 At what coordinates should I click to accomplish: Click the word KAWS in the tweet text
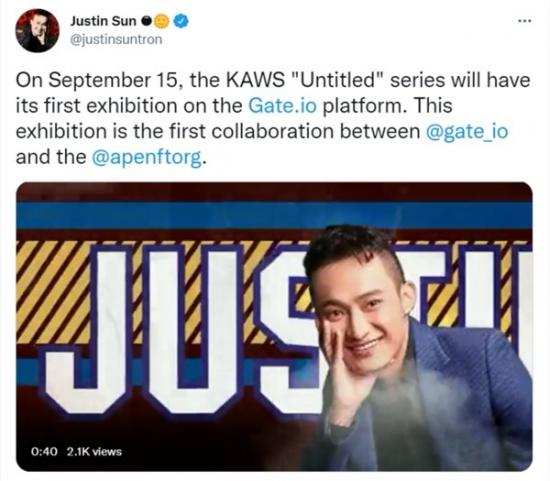(255, 80)
